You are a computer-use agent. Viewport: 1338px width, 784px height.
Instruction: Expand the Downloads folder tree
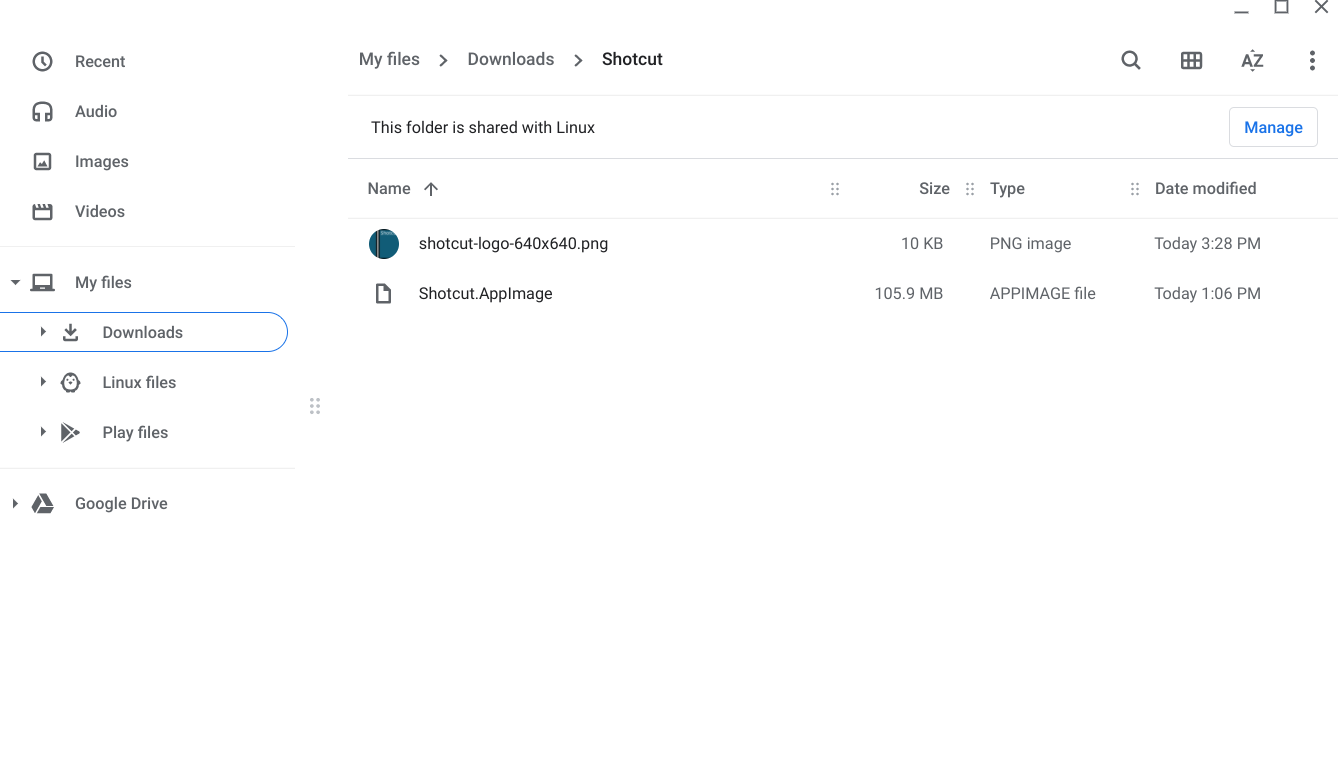click(x=43, y=332)
